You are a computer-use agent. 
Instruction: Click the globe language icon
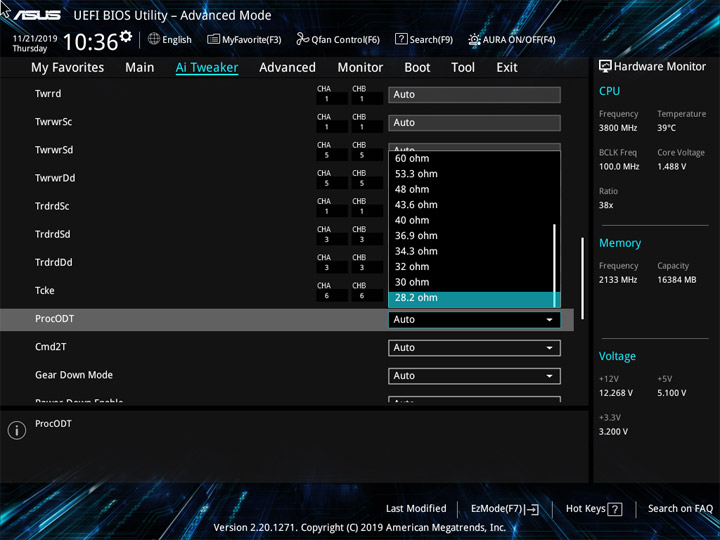click(x=154, y=39)
